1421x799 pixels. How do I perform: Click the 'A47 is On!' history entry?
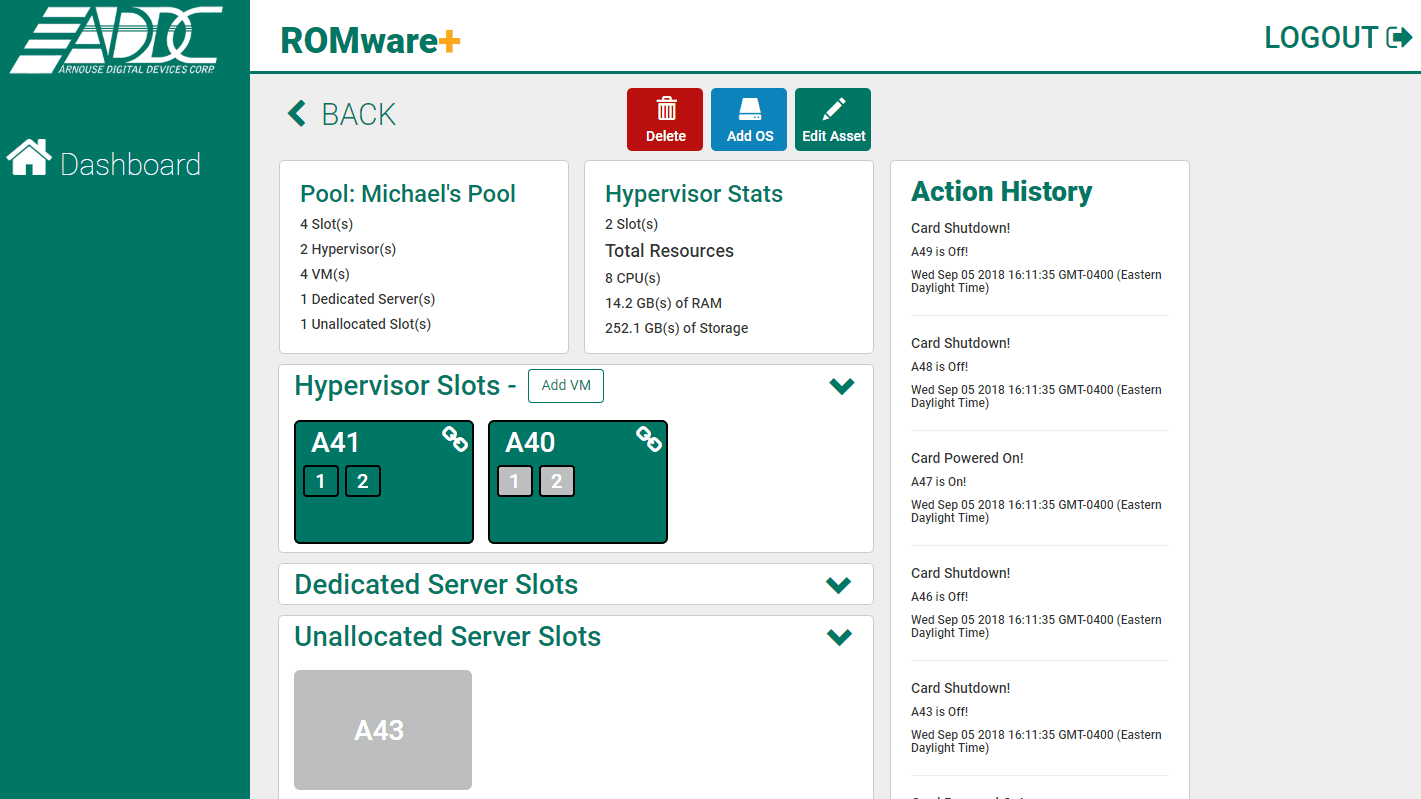coord(938,482)
